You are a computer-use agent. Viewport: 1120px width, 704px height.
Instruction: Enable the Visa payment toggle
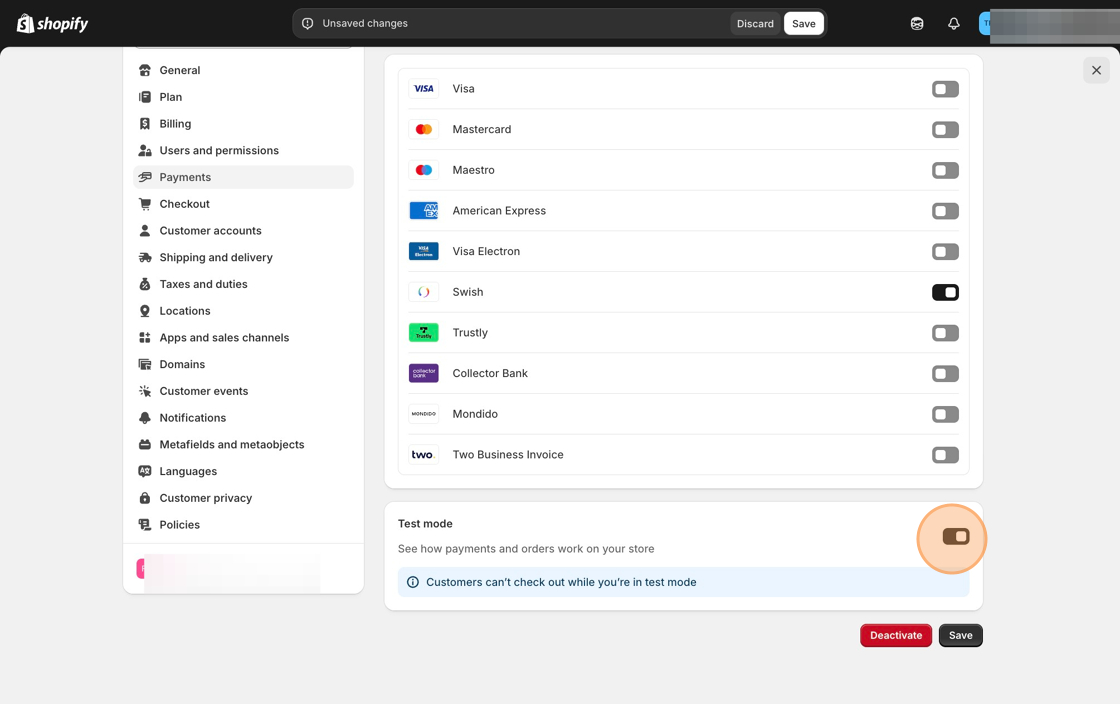pyautogui.click(x=945, y=89)
